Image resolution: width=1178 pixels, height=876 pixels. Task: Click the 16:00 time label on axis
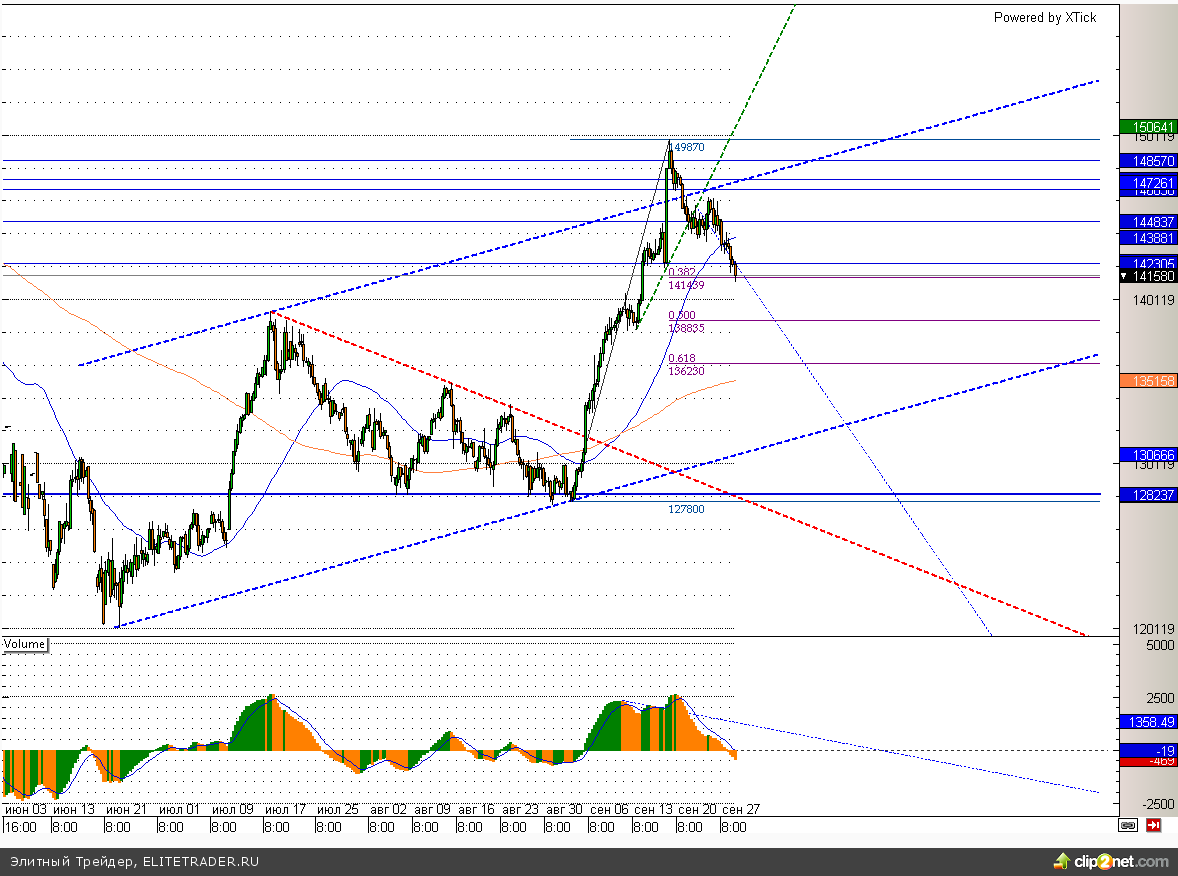point(20,827)
